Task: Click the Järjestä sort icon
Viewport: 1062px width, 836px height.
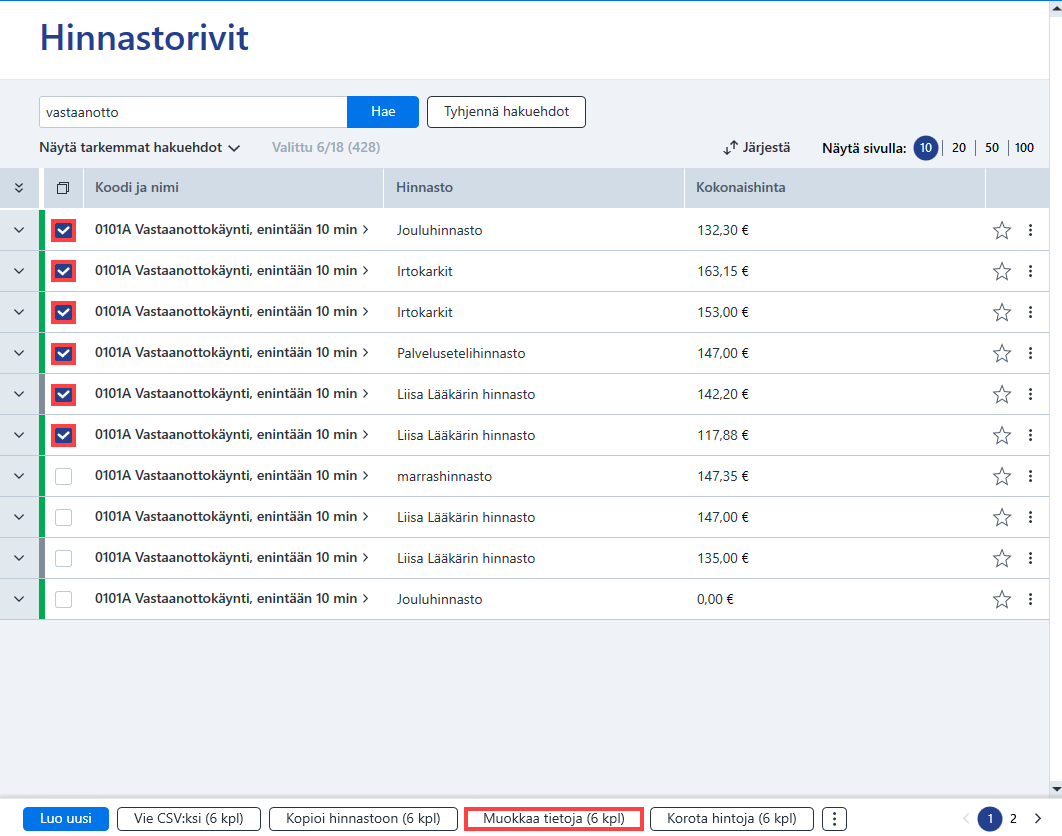Action: pos(730,148)
